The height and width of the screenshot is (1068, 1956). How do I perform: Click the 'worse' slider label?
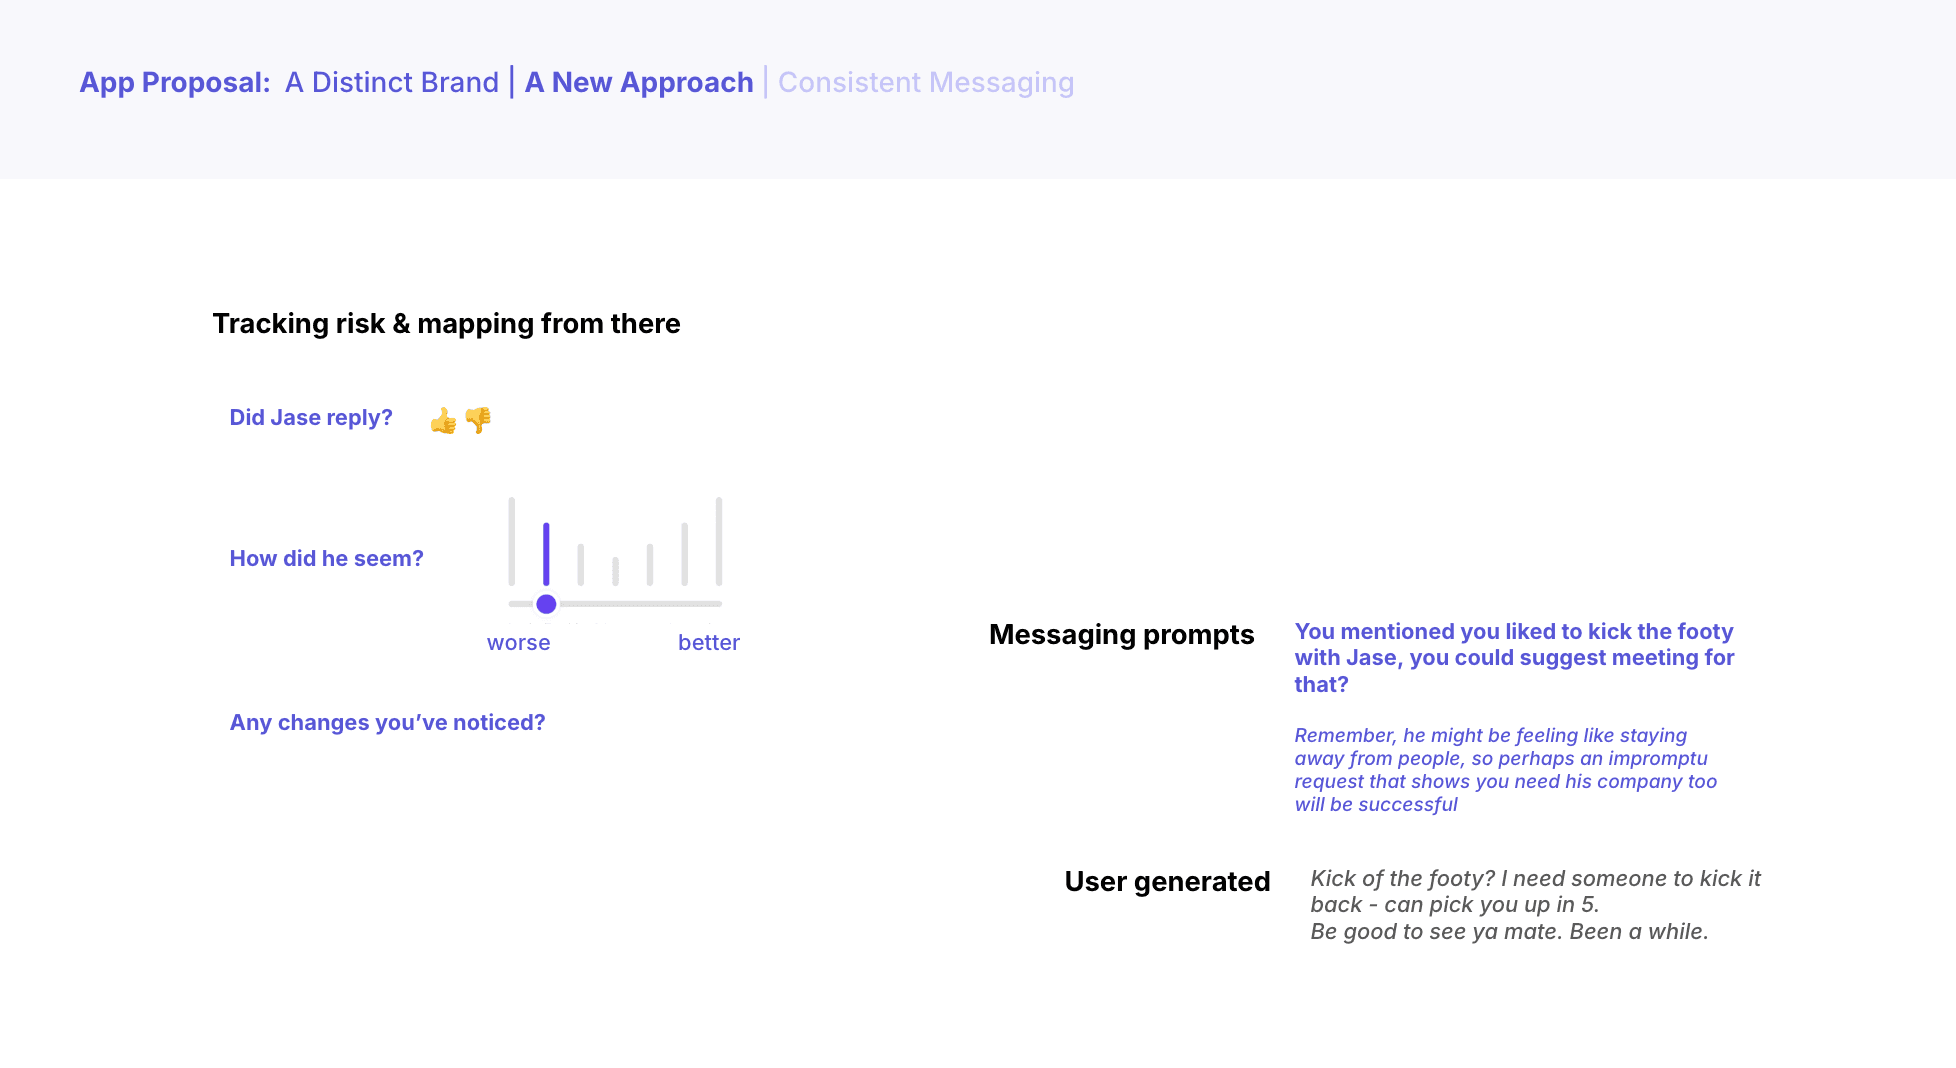[518, 643]
